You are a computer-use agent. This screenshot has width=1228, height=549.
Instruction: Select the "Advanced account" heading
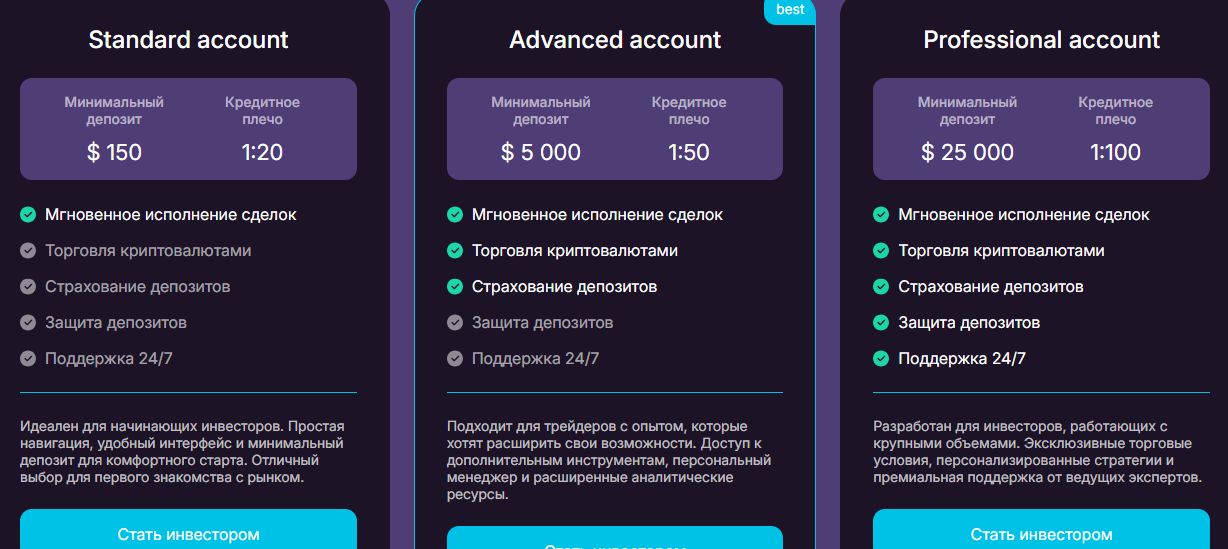tap(615, 40)
